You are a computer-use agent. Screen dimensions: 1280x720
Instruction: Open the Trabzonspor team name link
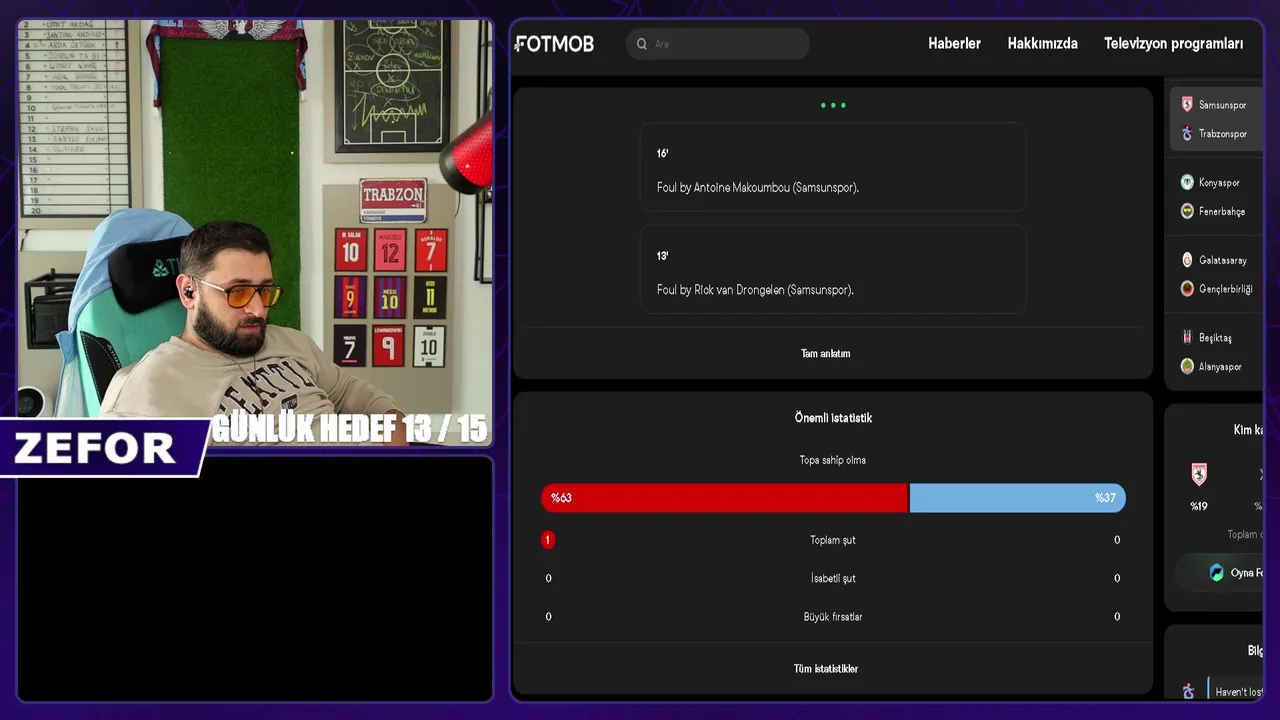coord(1222,134)
